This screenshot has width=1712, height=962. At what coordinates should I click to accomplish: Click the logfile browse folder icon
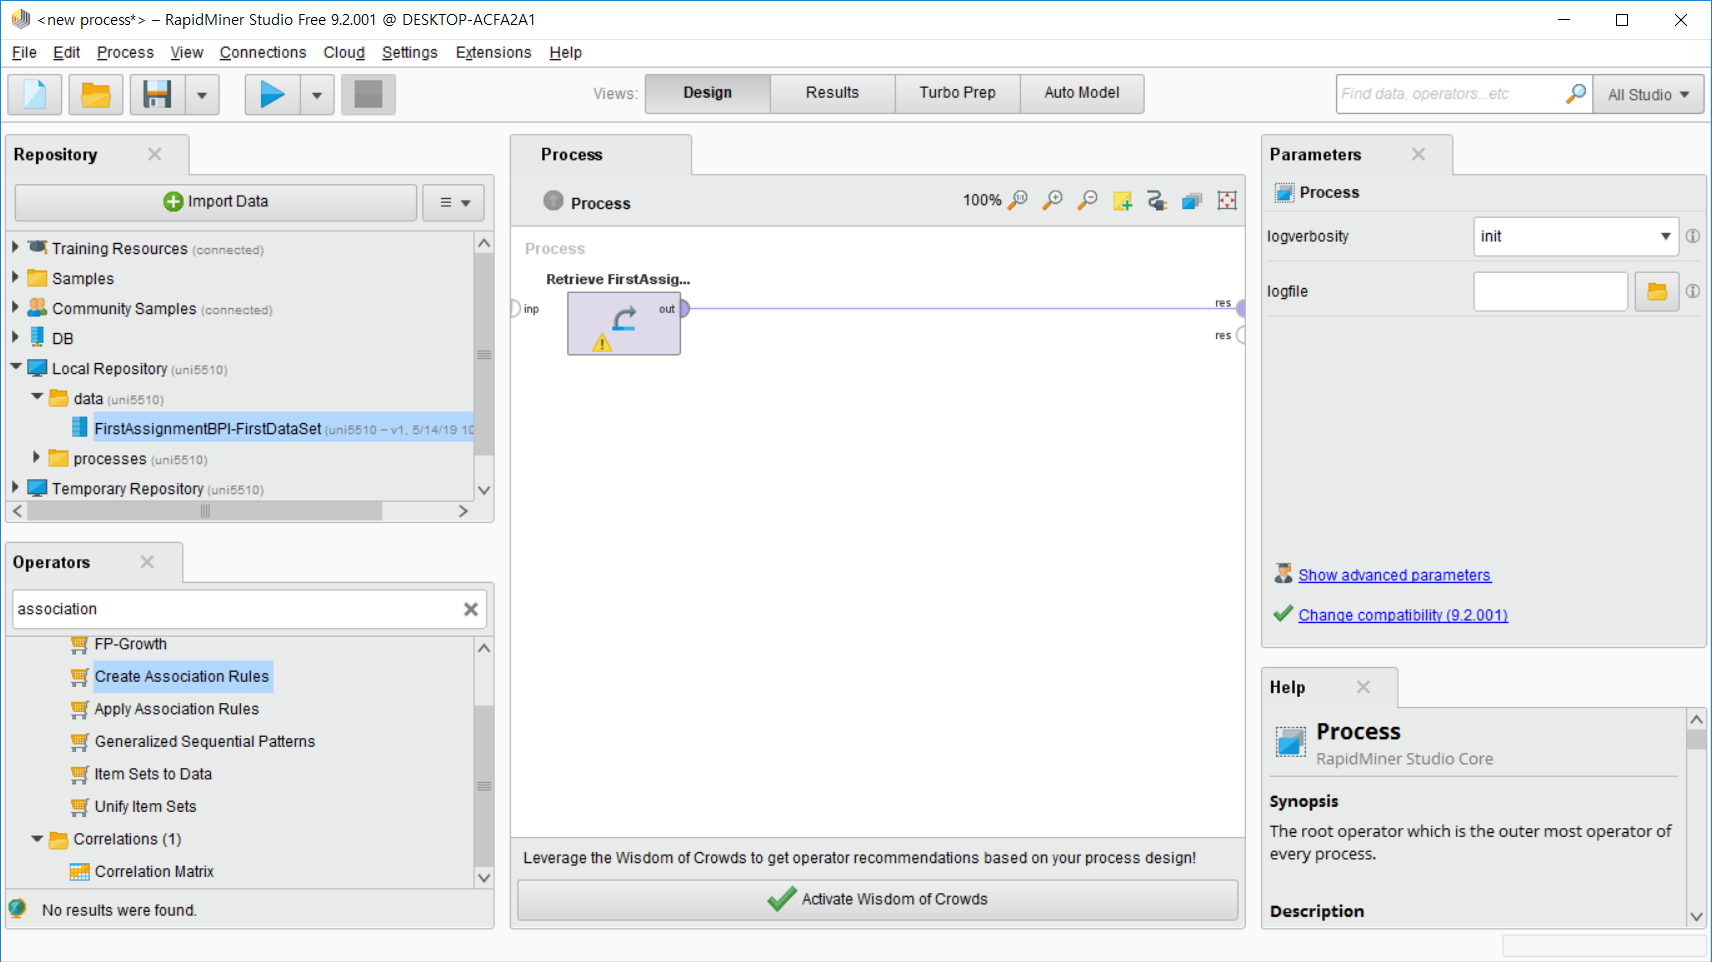point(1657,291)
